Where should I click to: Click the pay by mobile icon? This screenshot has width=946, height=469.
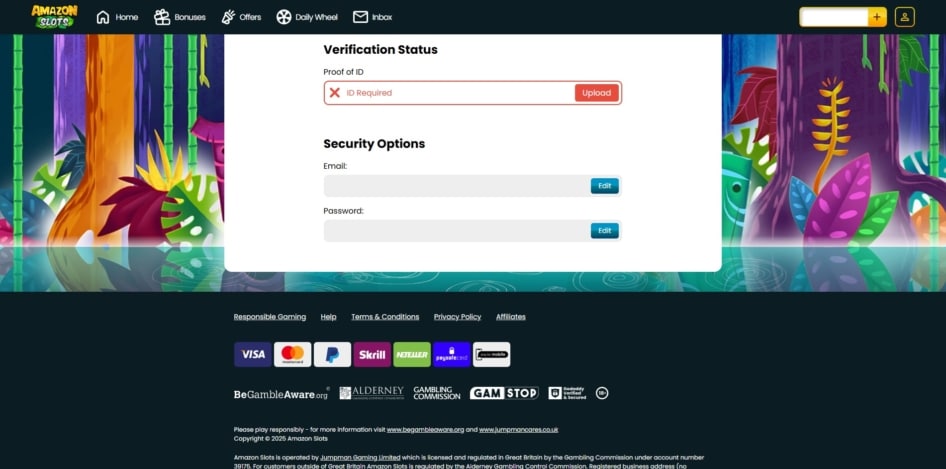pos(492,354)
